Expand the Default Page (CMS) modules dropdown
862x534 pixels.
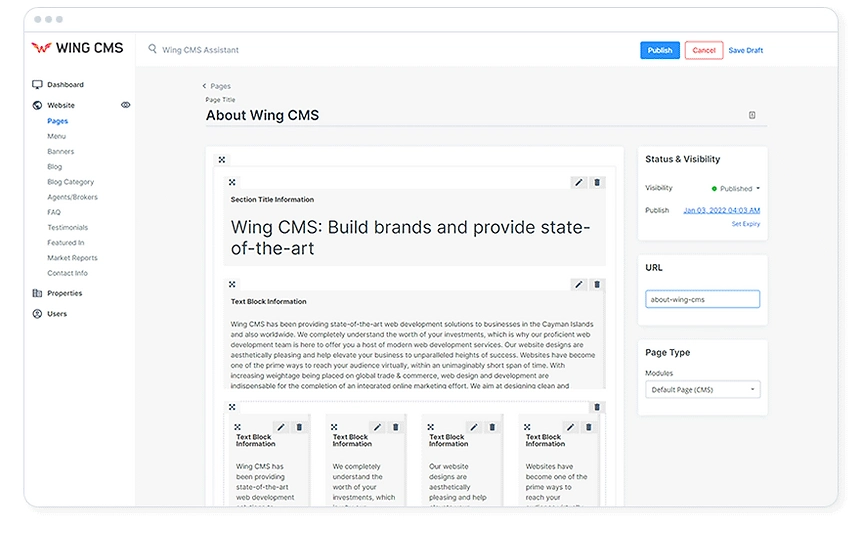click(x=703, y=390)
